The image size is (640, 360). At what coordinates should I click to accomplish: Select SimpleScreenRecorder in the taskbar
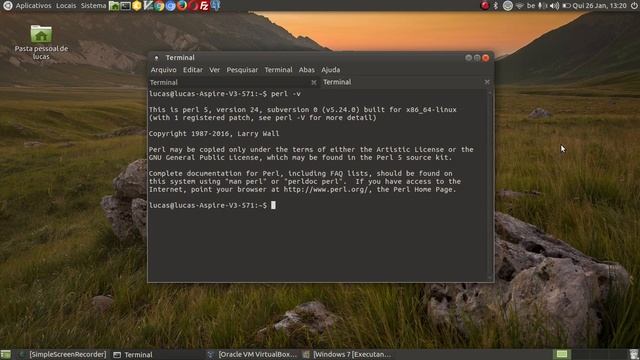(x=63, y=354)
